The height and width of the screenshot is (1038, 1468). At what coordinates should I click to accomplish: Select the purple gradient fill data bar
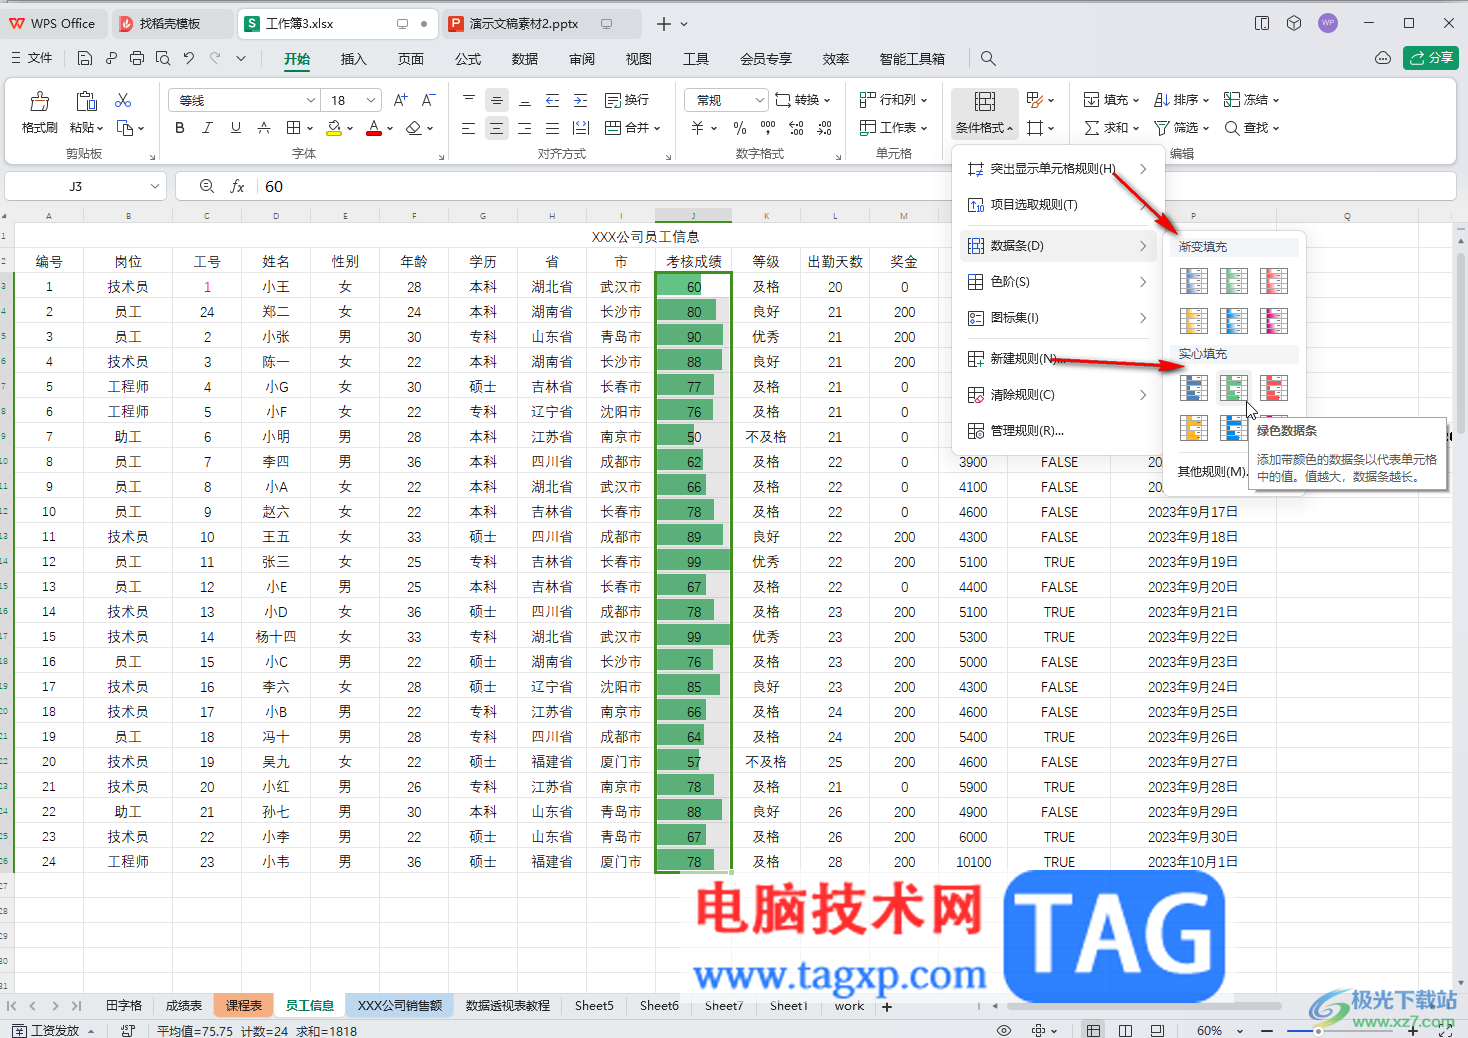click(1274, 321)
